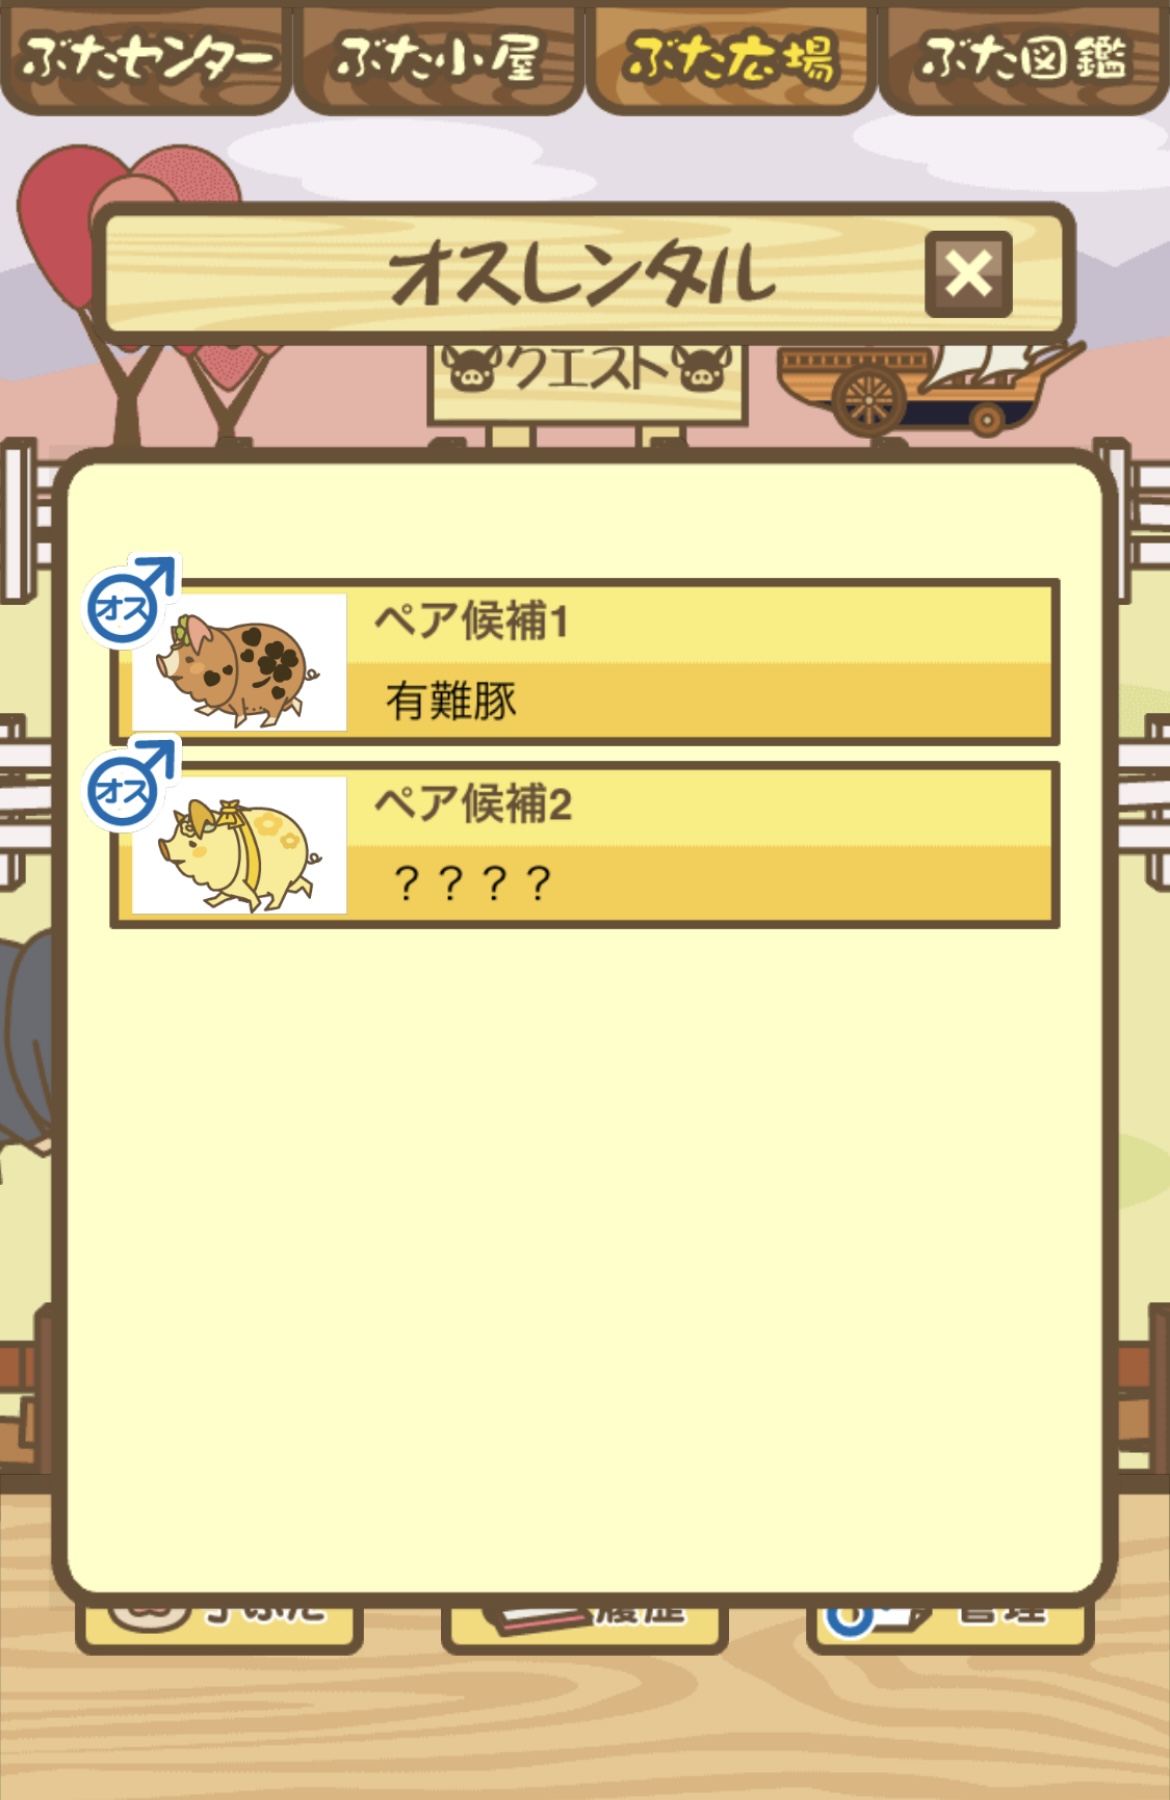Close the オスレンタル dialog
Image resolution: width=1170 pixels, height=1800 pixels.
click(968, 274)
